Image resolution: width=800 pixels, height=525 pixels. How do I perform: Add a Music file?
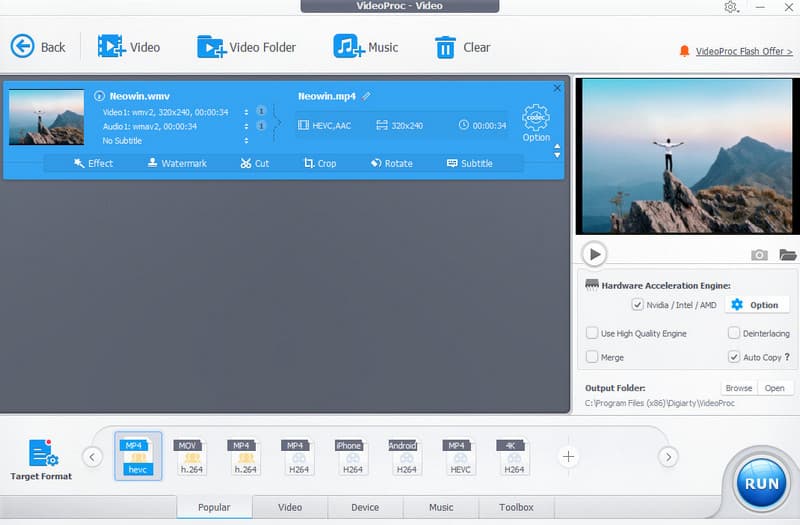click(348, 46)
